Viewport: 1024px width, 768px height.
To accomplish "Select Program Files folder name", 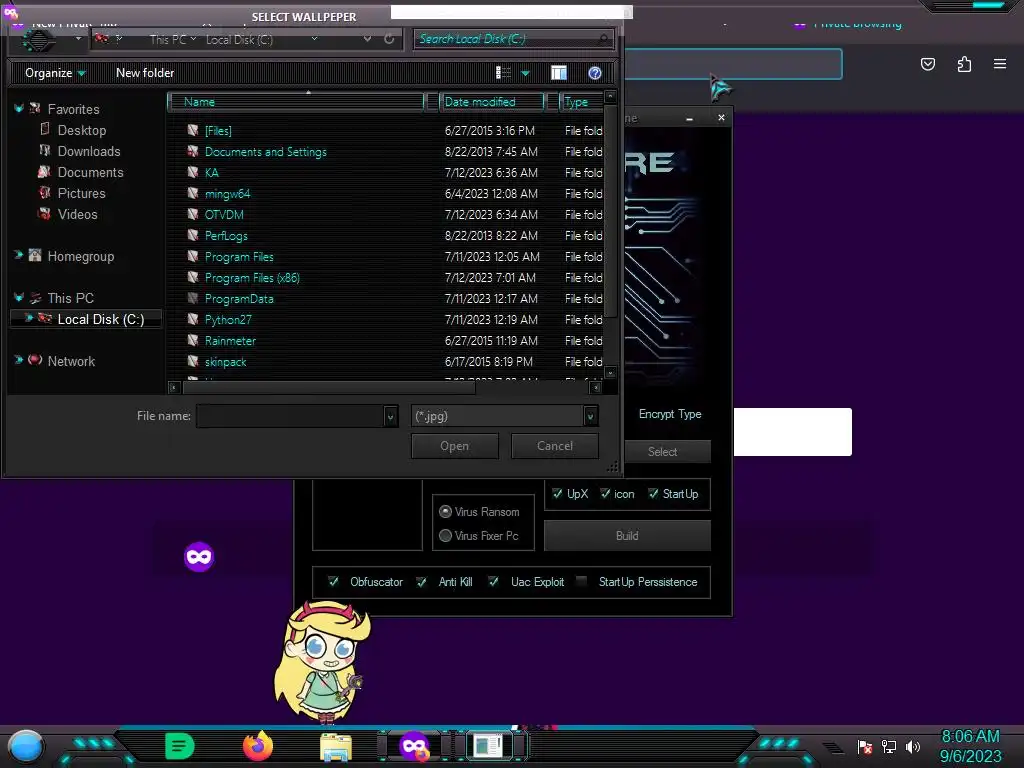I will click(x=239, y=257).
